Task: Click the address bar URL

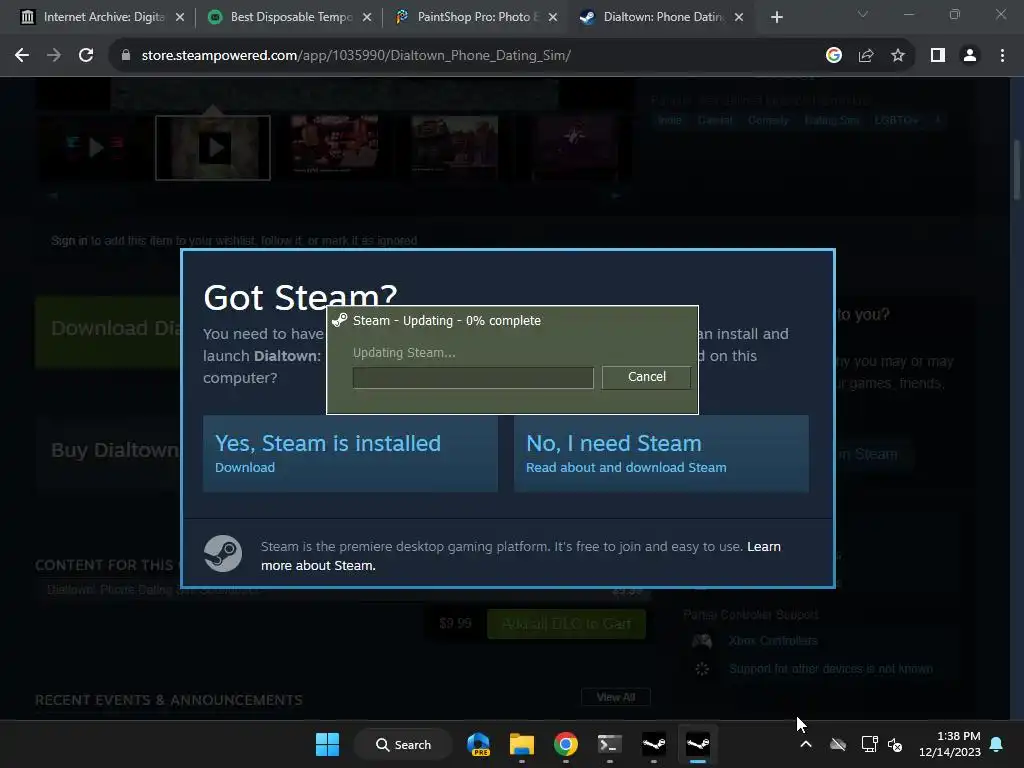Action: click(x=356, y=56)
